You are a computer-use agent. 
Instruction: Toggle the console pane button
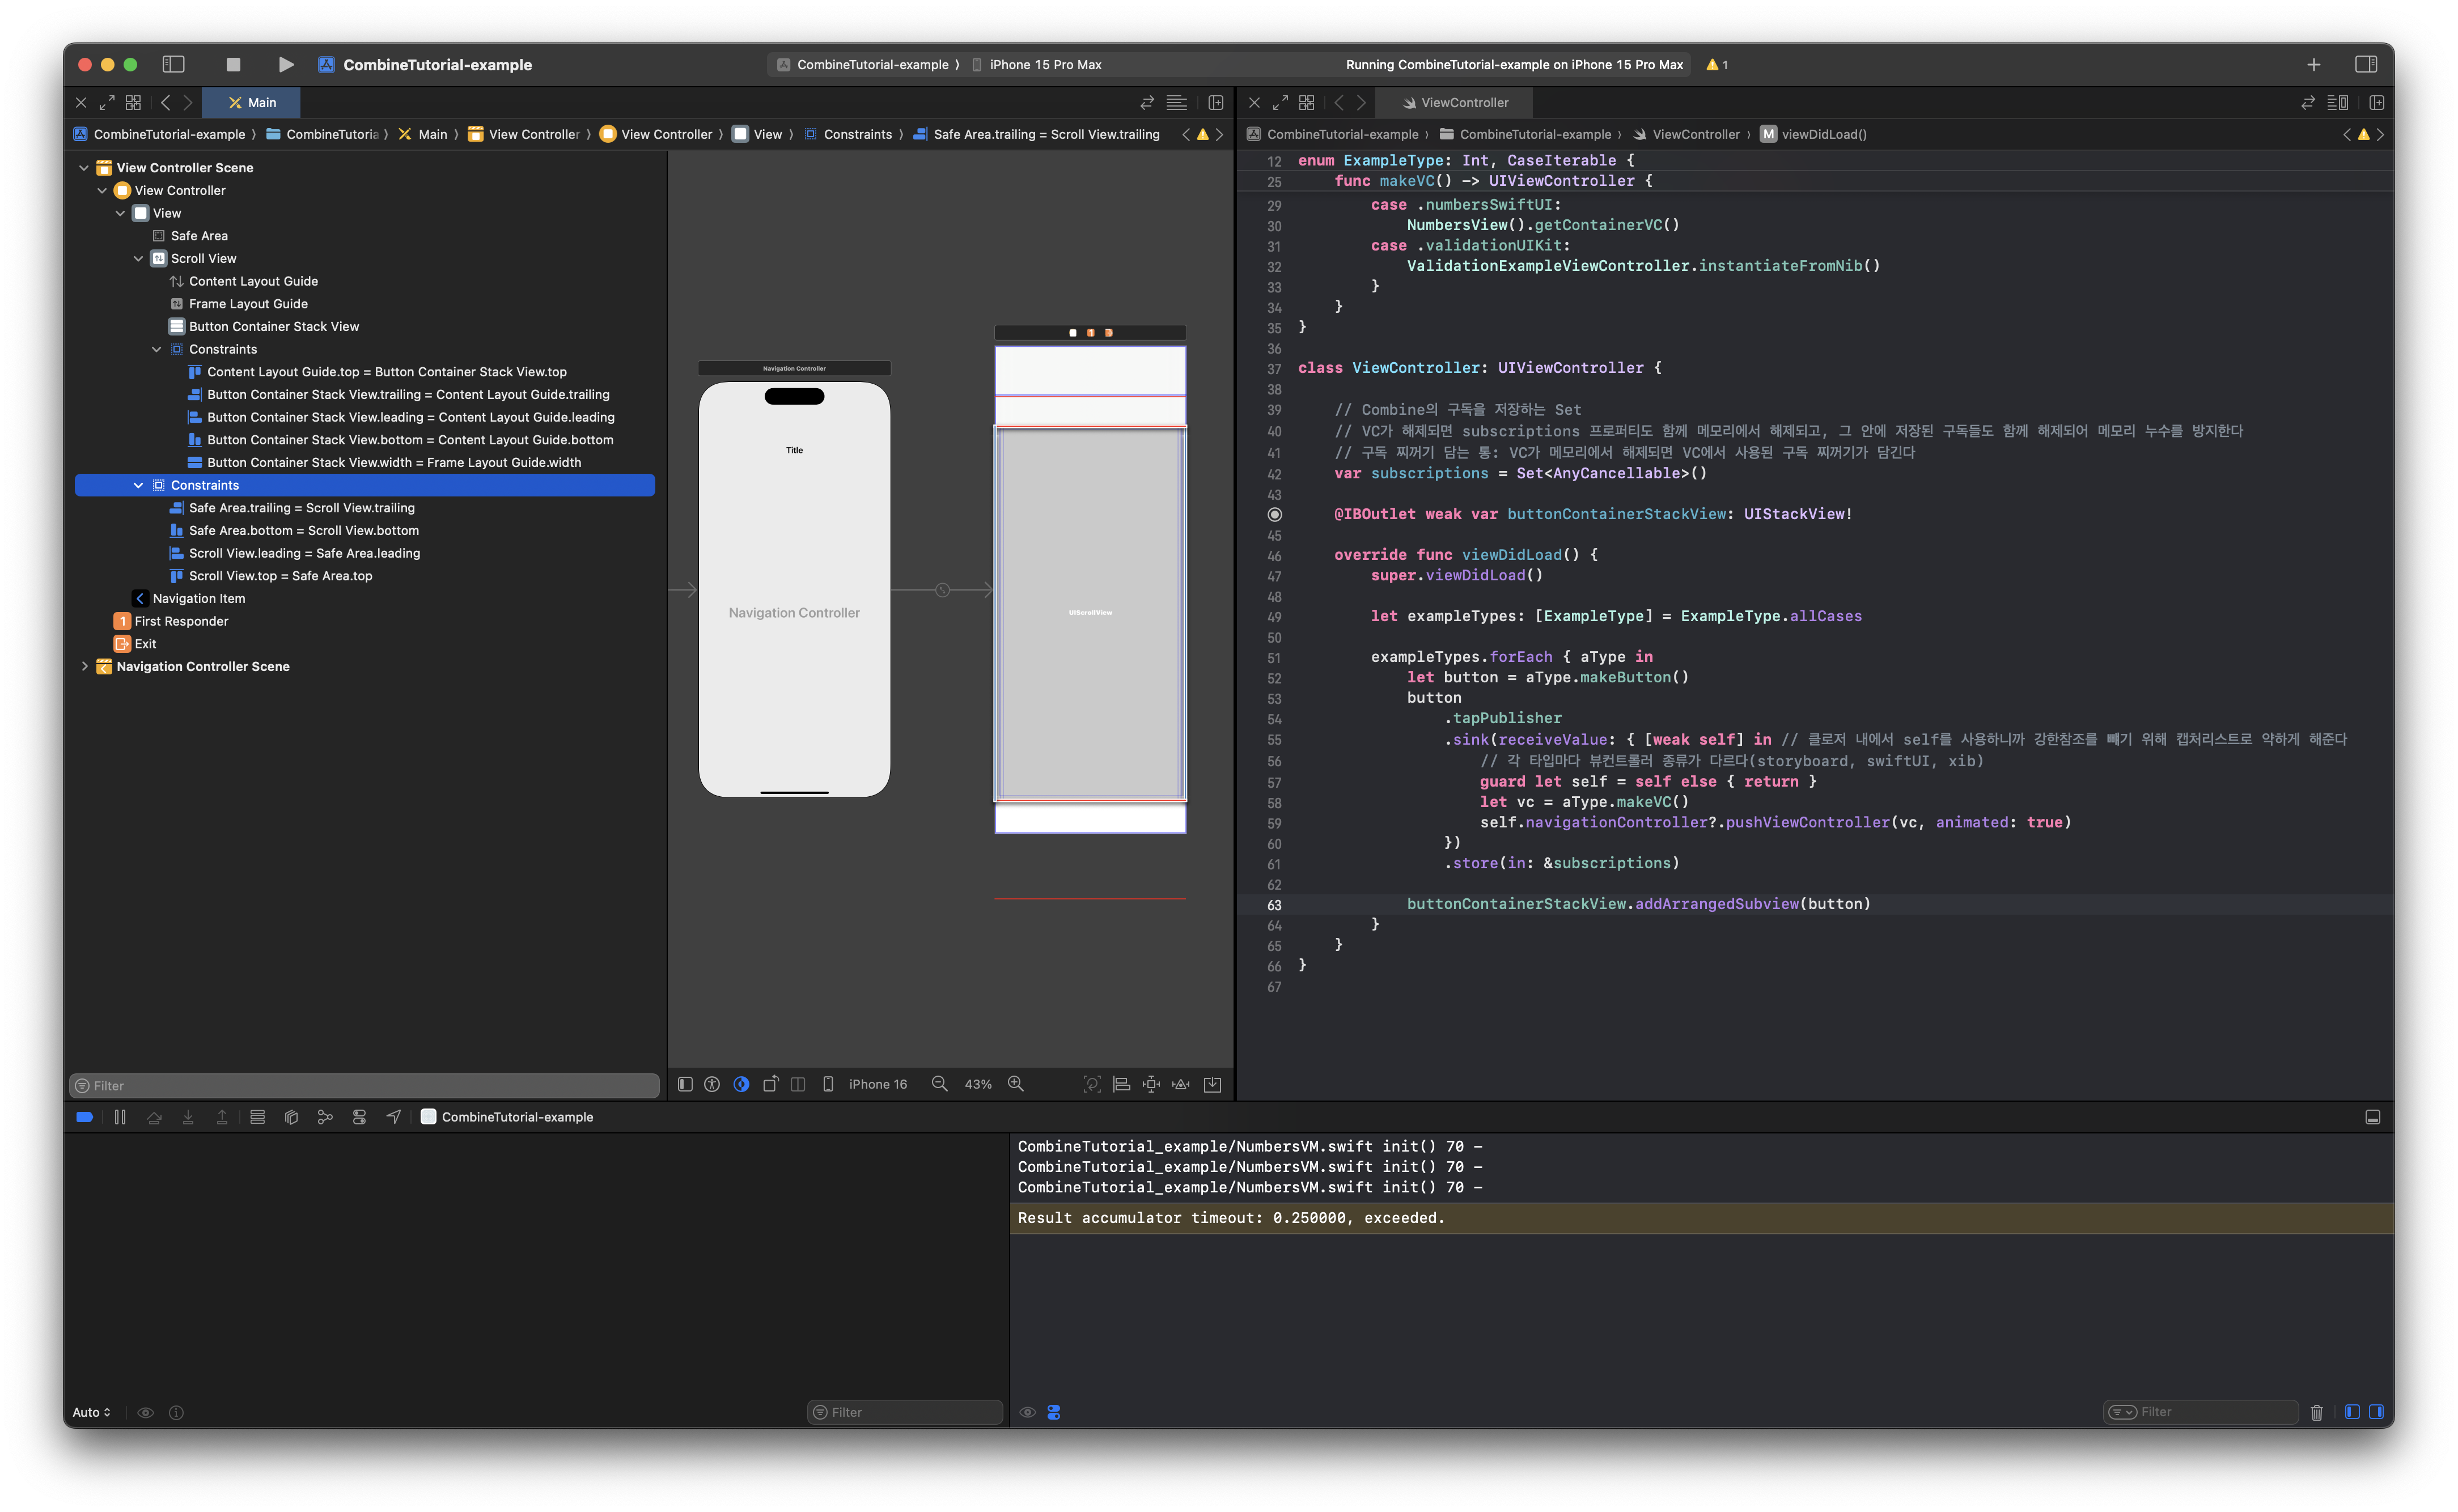click(2376, 1412)
